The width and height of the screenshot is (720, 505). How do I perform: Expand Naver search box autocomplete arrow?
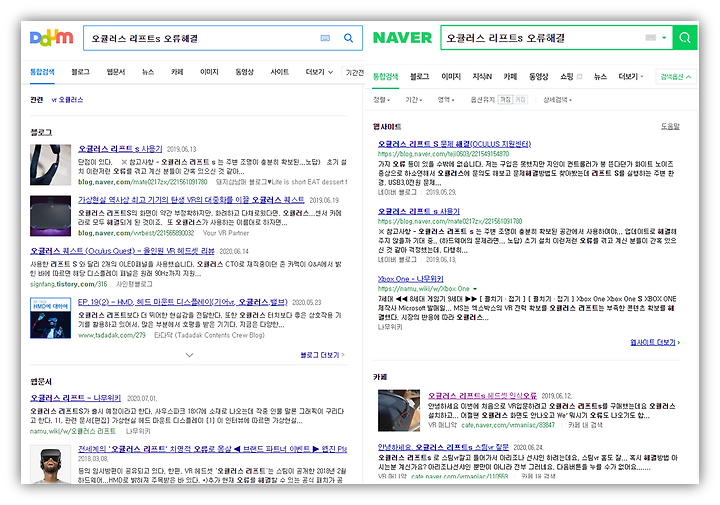pyautogui.click(x=664, y=38)
